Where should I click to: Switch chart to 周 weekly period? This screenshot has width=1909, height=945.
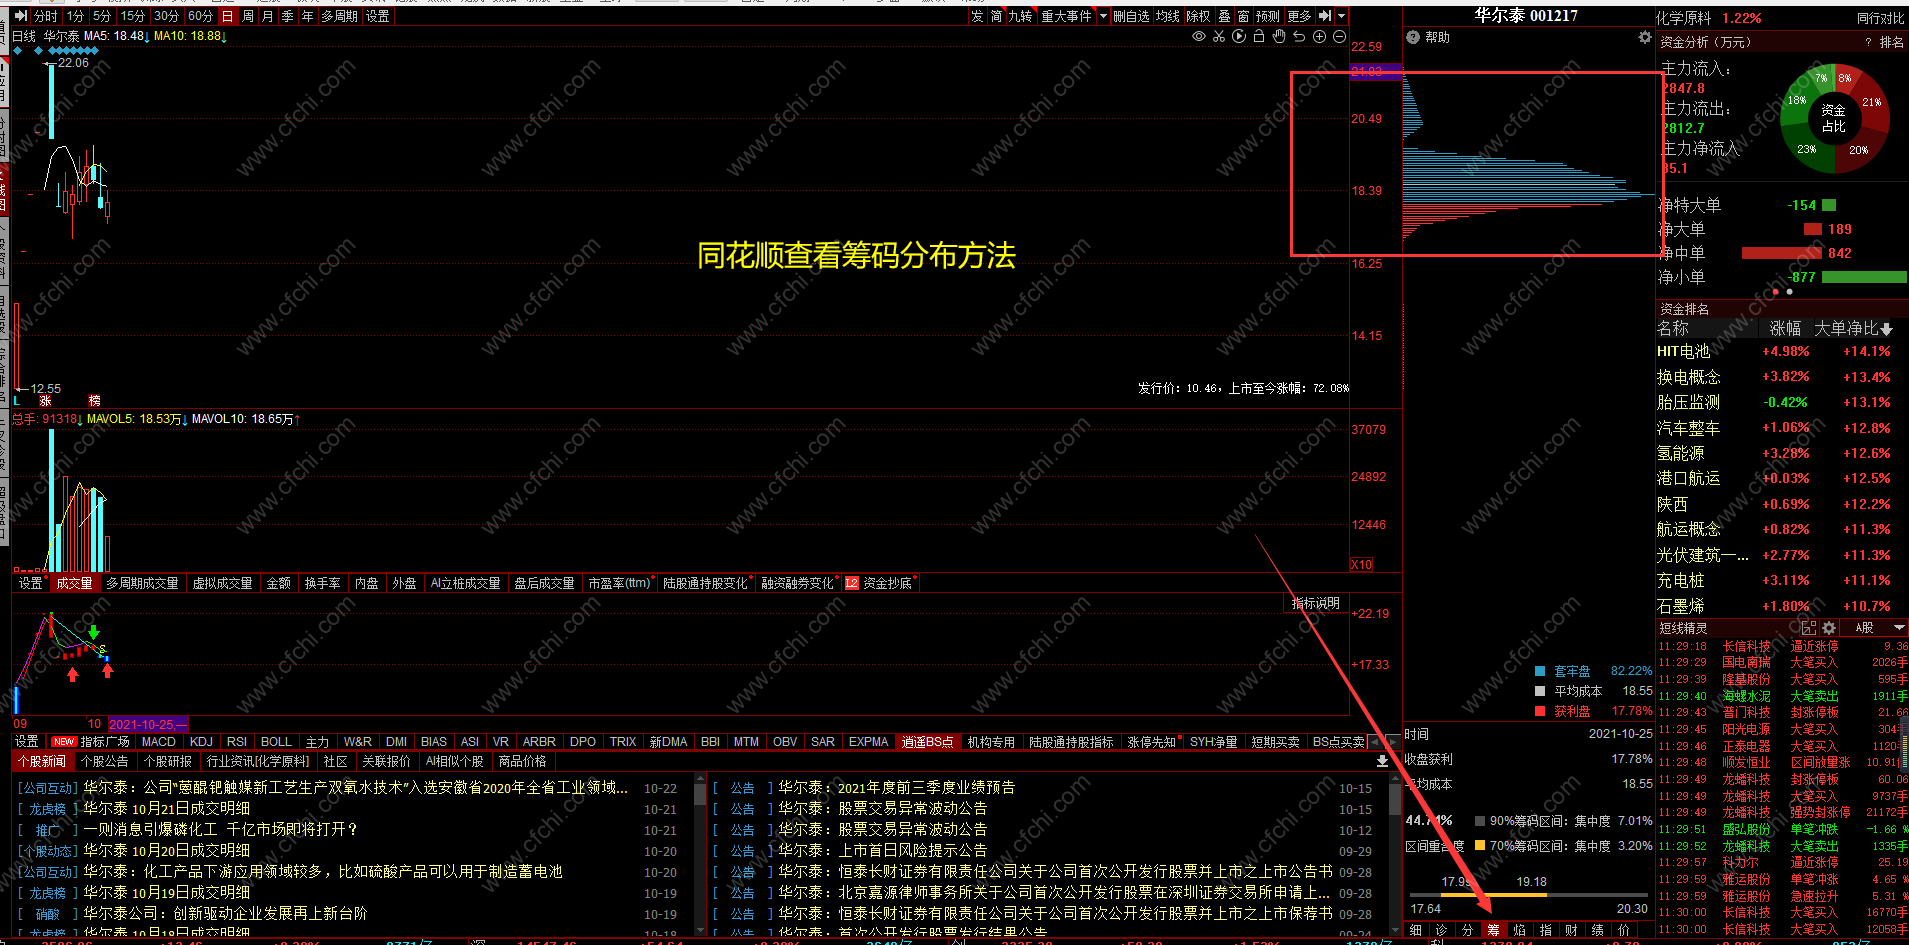(248, 16)
